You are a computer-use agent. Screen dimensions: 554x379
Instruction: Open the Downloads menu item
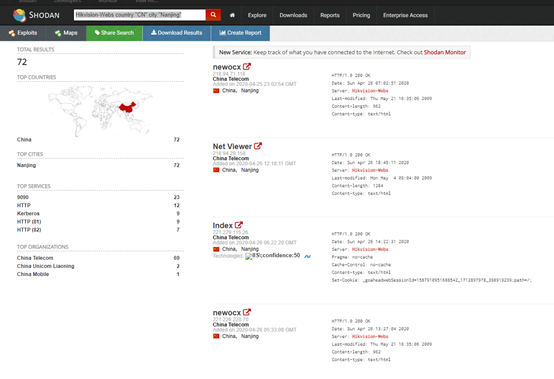[293, 15]
